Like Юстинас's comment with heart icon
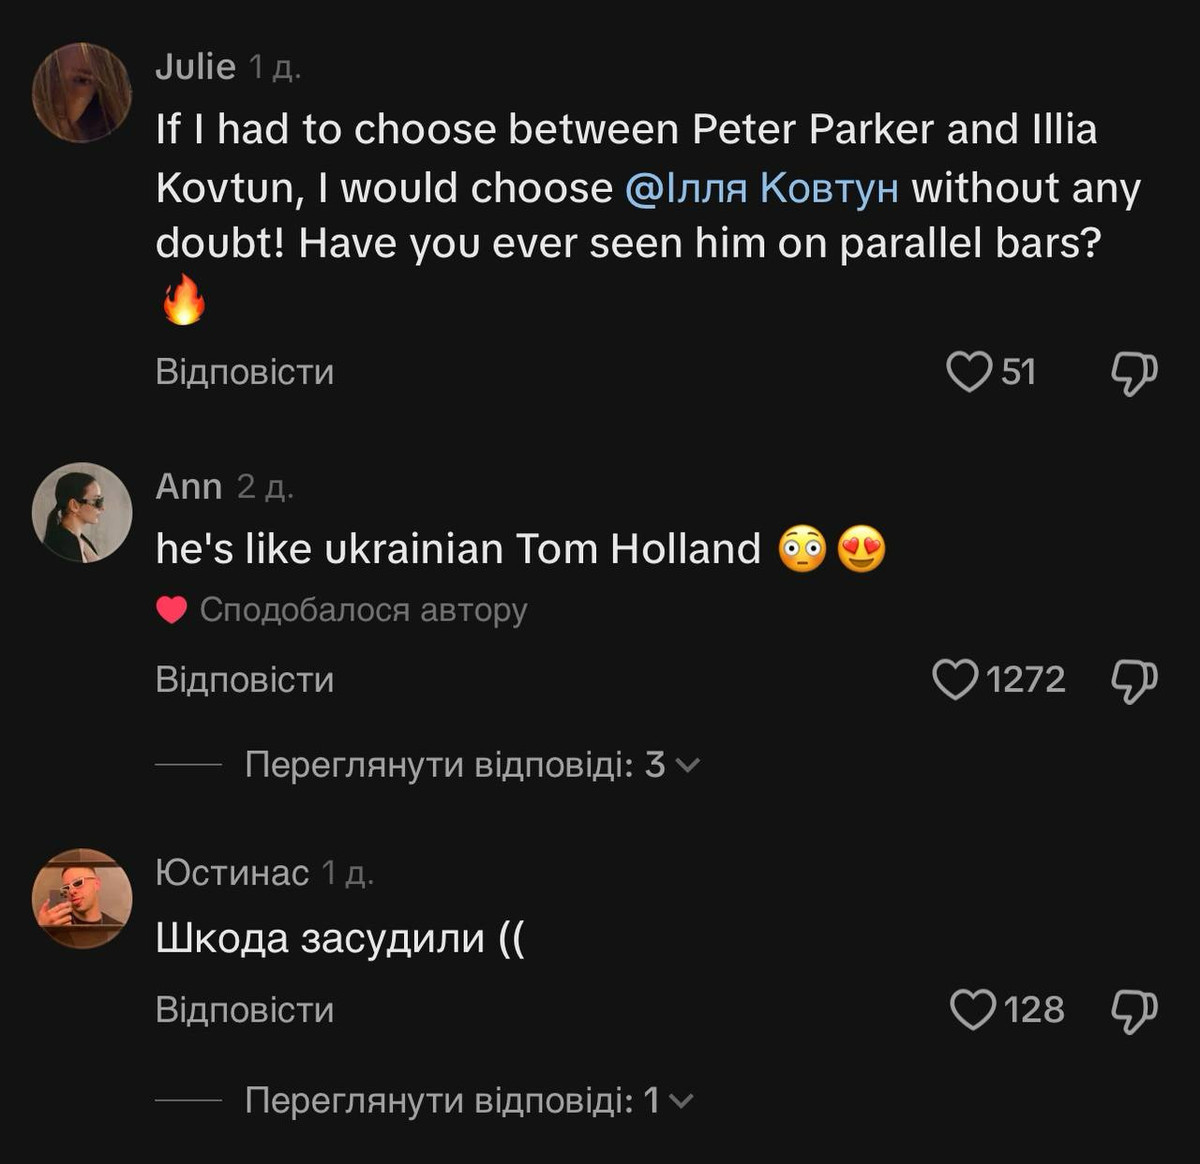 (x=972, y=1010)
